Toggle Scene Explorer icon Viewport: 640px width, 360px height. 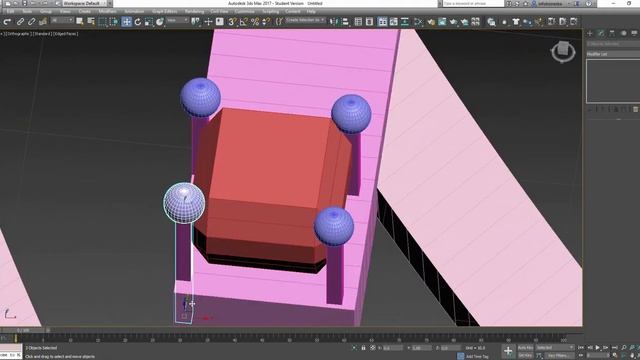point(358,22)
